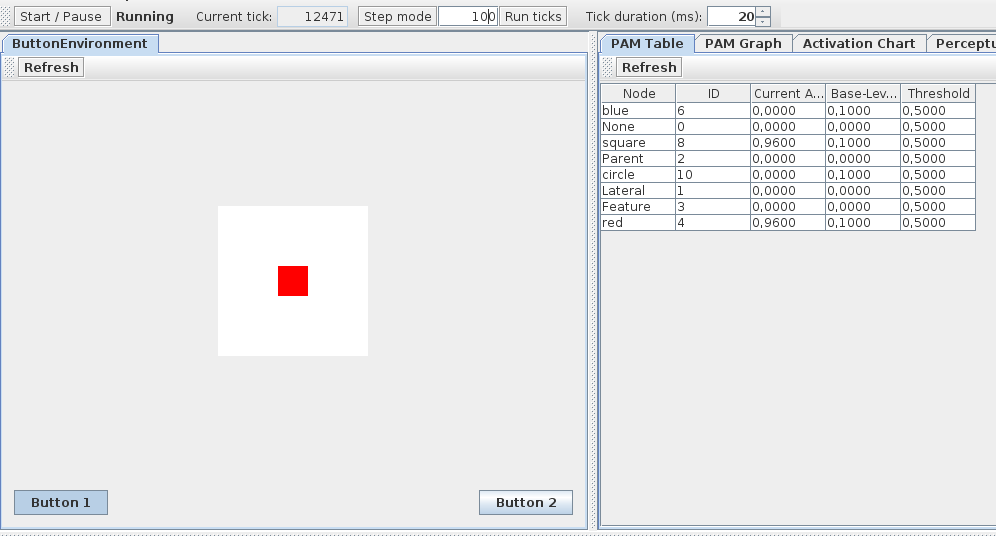Image resolution: width=996 pixels, height=536 pixels.
Task: Select the ButtonEnvironment tab
Action: (x=80, y=43)
